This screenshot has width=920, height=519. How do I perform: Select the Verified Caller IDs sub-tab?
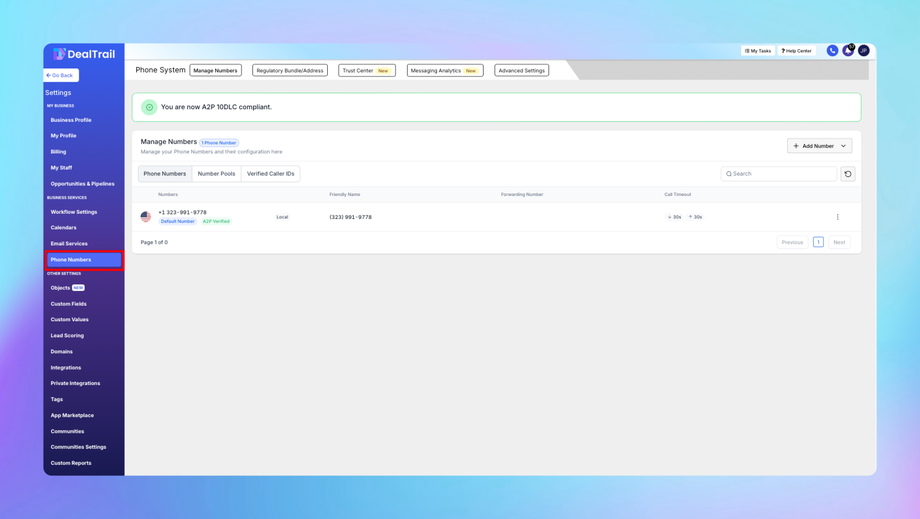click(270, 174)
